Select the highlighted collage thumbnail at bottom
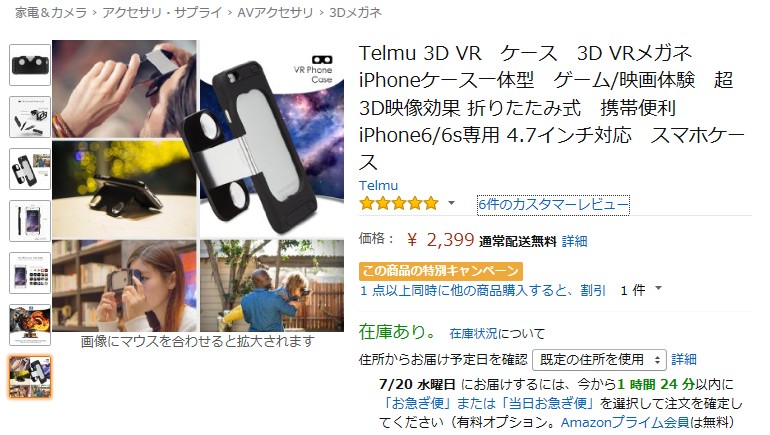The height and width of the screenshot is (435, 770). point(30,377)
